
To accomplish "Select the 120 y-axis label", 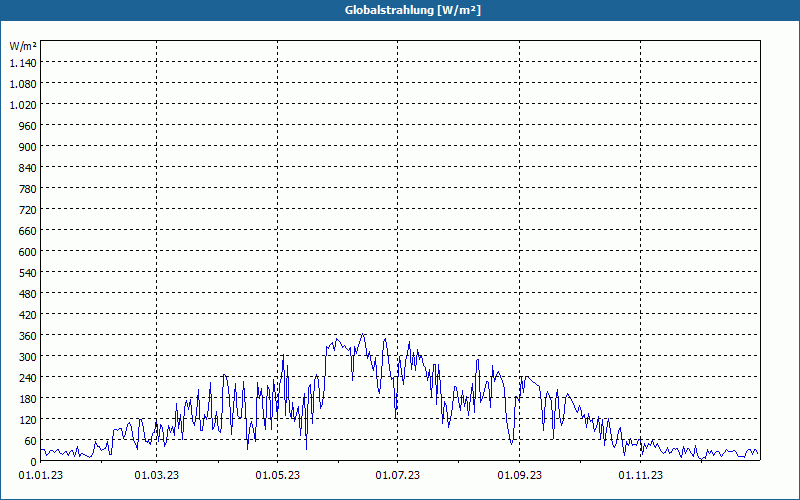I will coord(28,420).
